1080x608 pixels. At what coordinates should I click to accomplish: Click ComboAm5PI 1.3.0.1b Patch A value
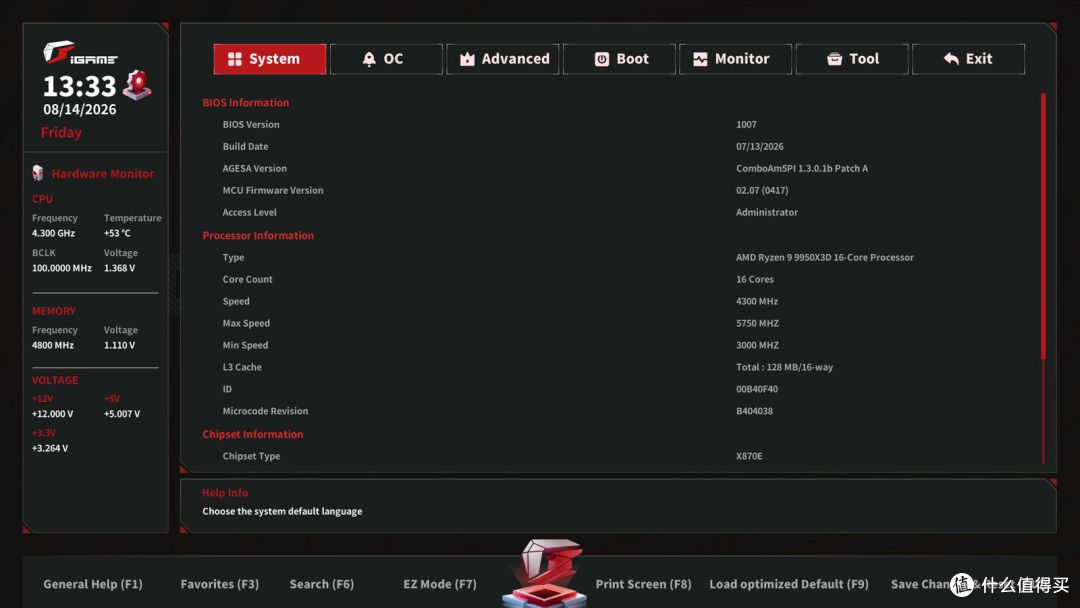tap(802, 169)
